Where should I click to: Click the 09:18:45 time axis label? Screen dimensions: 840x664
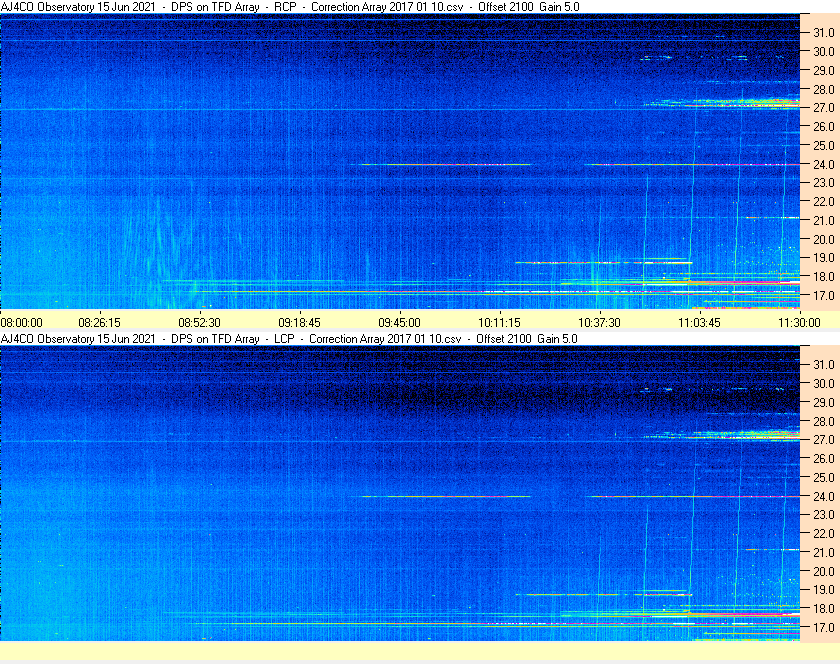click(x=299, y=323)
